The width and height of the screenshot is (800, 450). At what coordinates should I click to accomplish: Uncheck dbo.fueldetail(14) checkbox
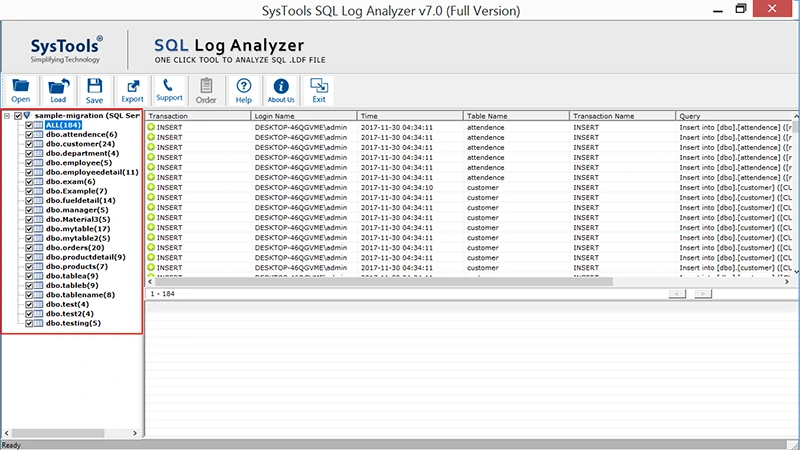click(29, 201)
